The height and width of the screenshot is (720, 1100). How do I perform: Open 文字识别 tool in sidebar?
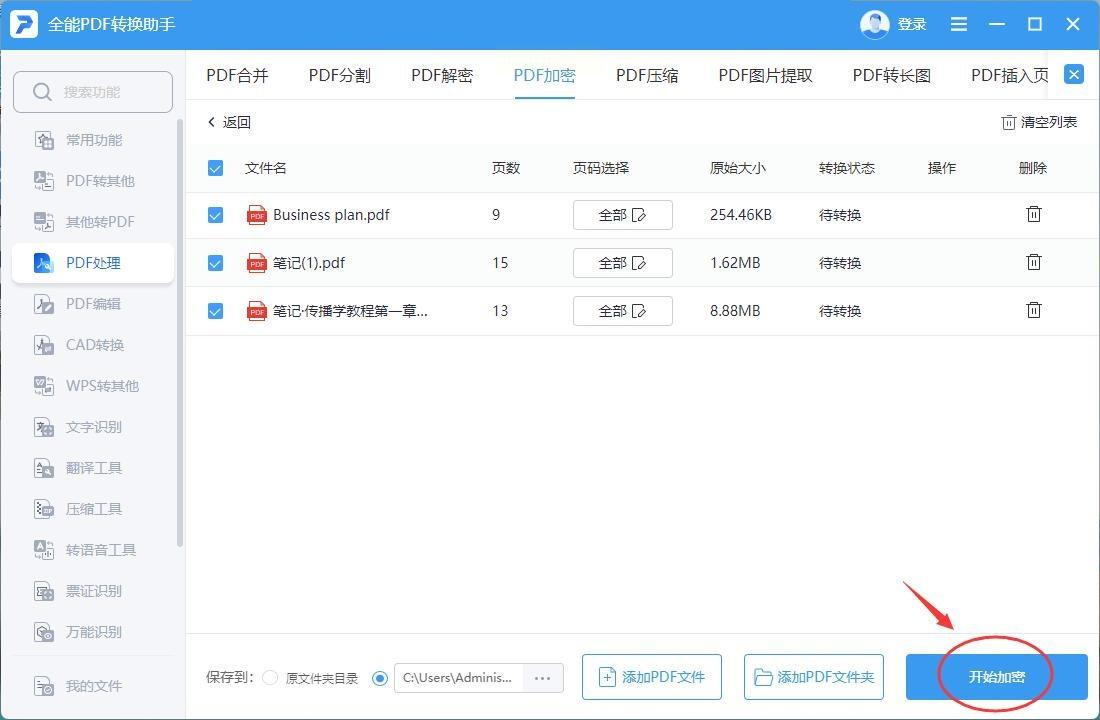tap(93, 427)
